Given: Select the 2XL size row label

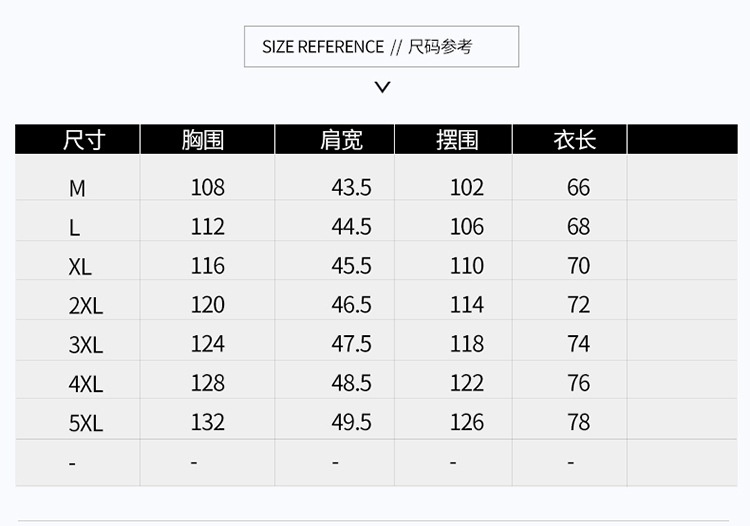Looking at the screenshot, I should coord(85,306).
